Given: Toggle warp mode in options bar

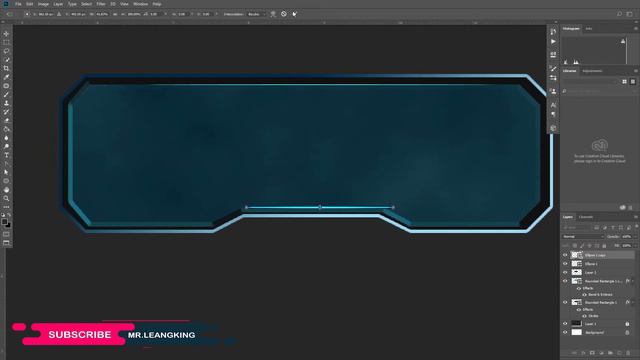Looking at the screenshot, I should [273, 14].
